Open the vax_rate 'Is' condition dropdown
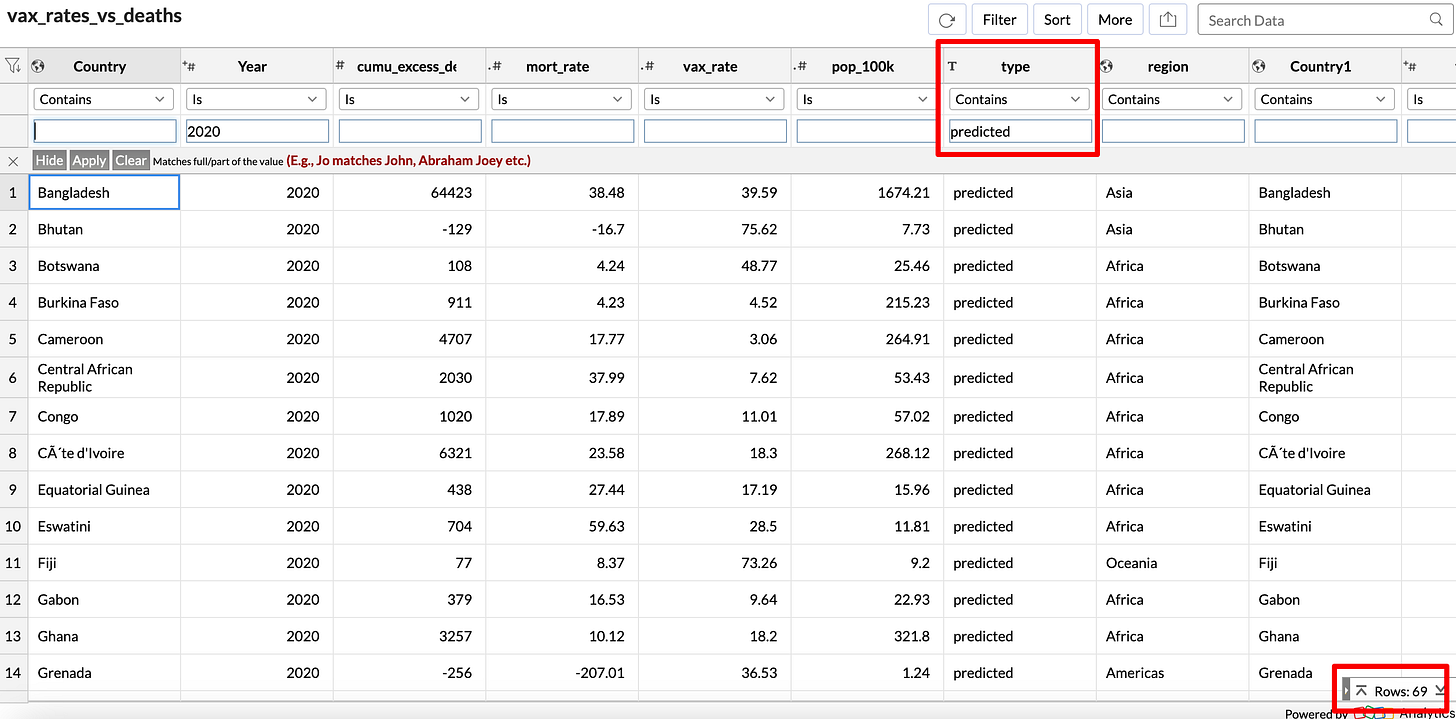 tap(716, 99)
